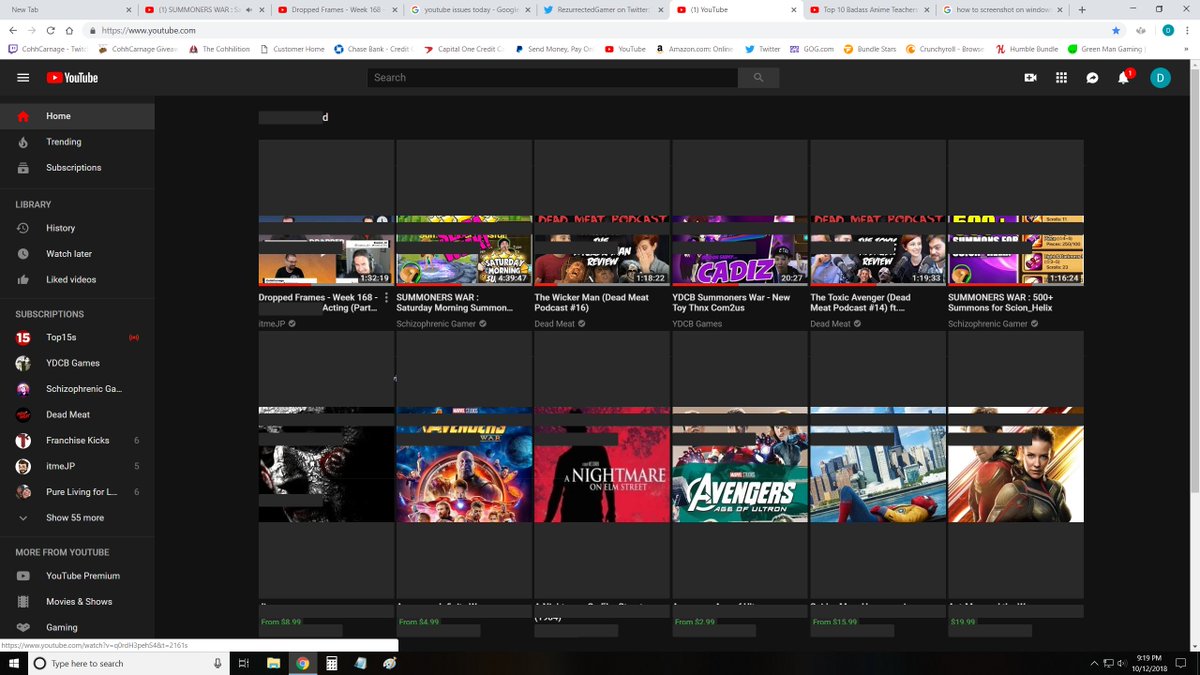This screenshot has height=675, width=1200.
Task: Open the messages share icon
Action: point(1093,77)
